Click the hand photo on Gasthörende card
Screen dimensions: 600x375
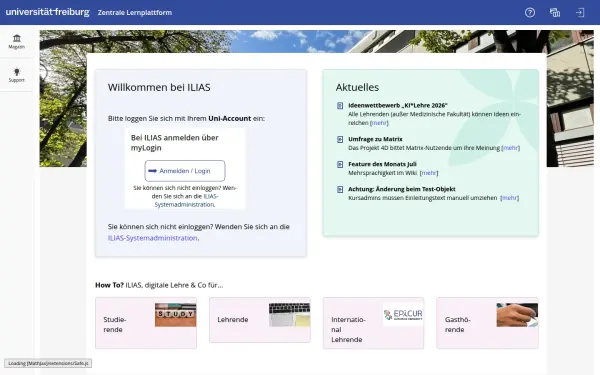tap(517, 315)
